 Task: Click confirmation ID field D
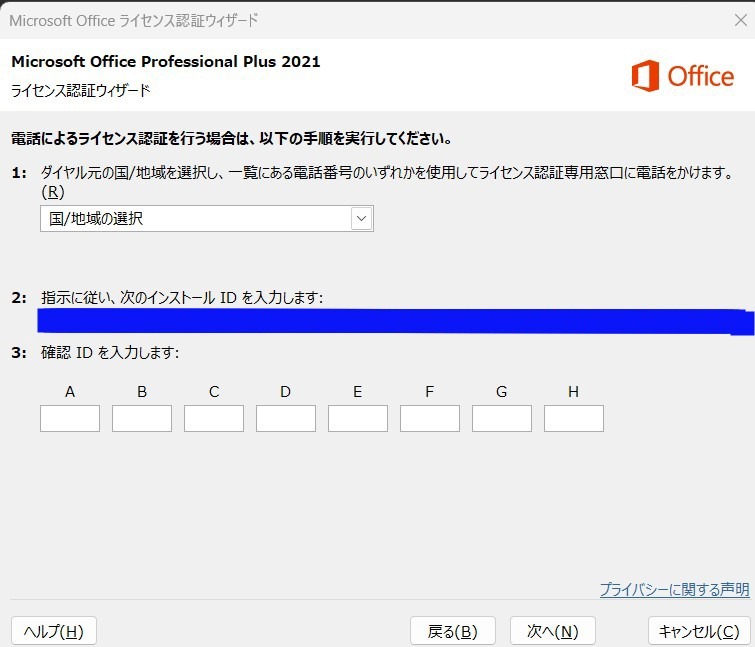pos(286,418)
